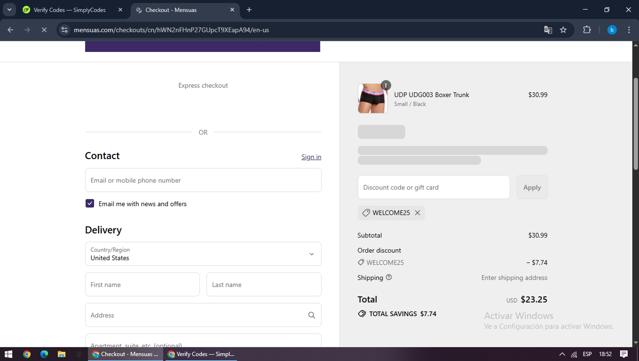639x361 pixels.
Task: Open a new browser tab
Action: click(x=249, y=10)
